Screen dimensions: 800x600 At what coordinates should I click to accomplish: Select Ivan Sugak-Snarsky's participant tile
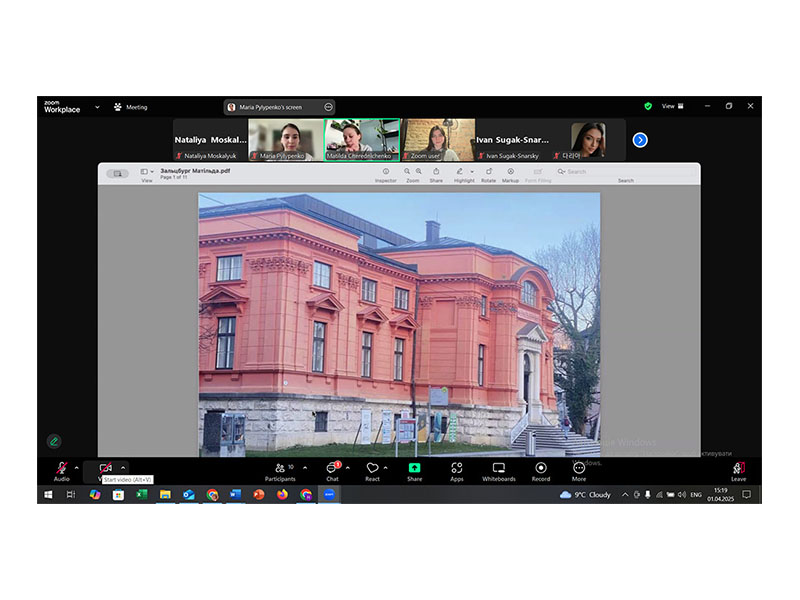click(x=513, y=140)
